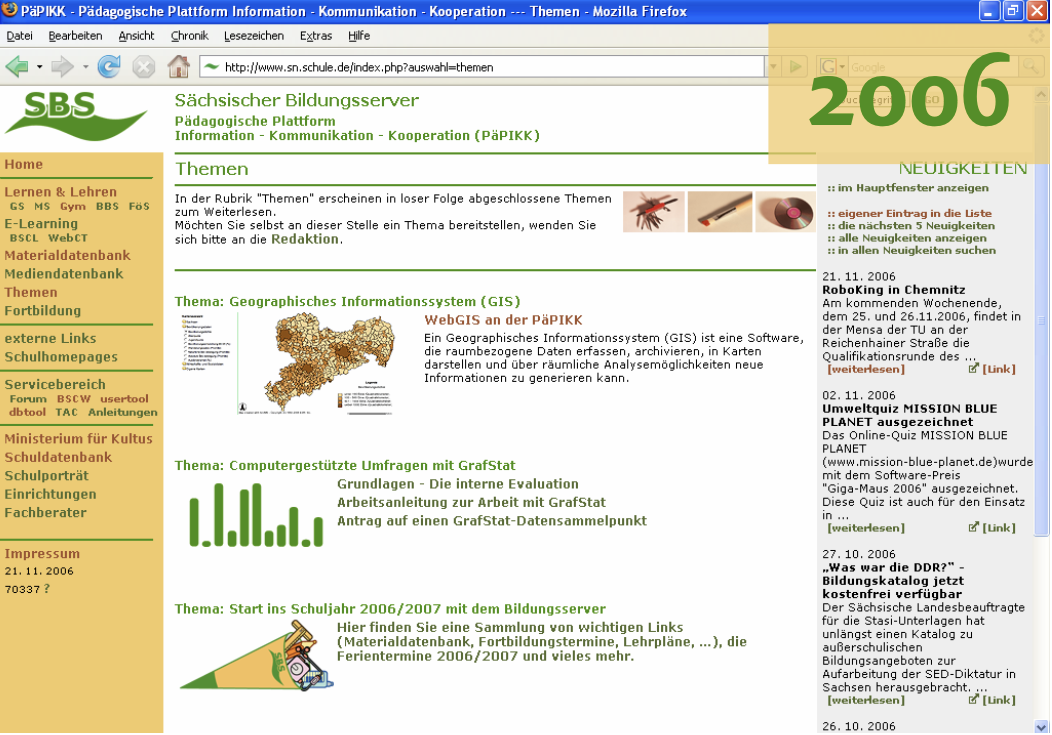Click the Firefox icon in the title bar
The height and width of the screenshot is (735, 1052).
10,11
